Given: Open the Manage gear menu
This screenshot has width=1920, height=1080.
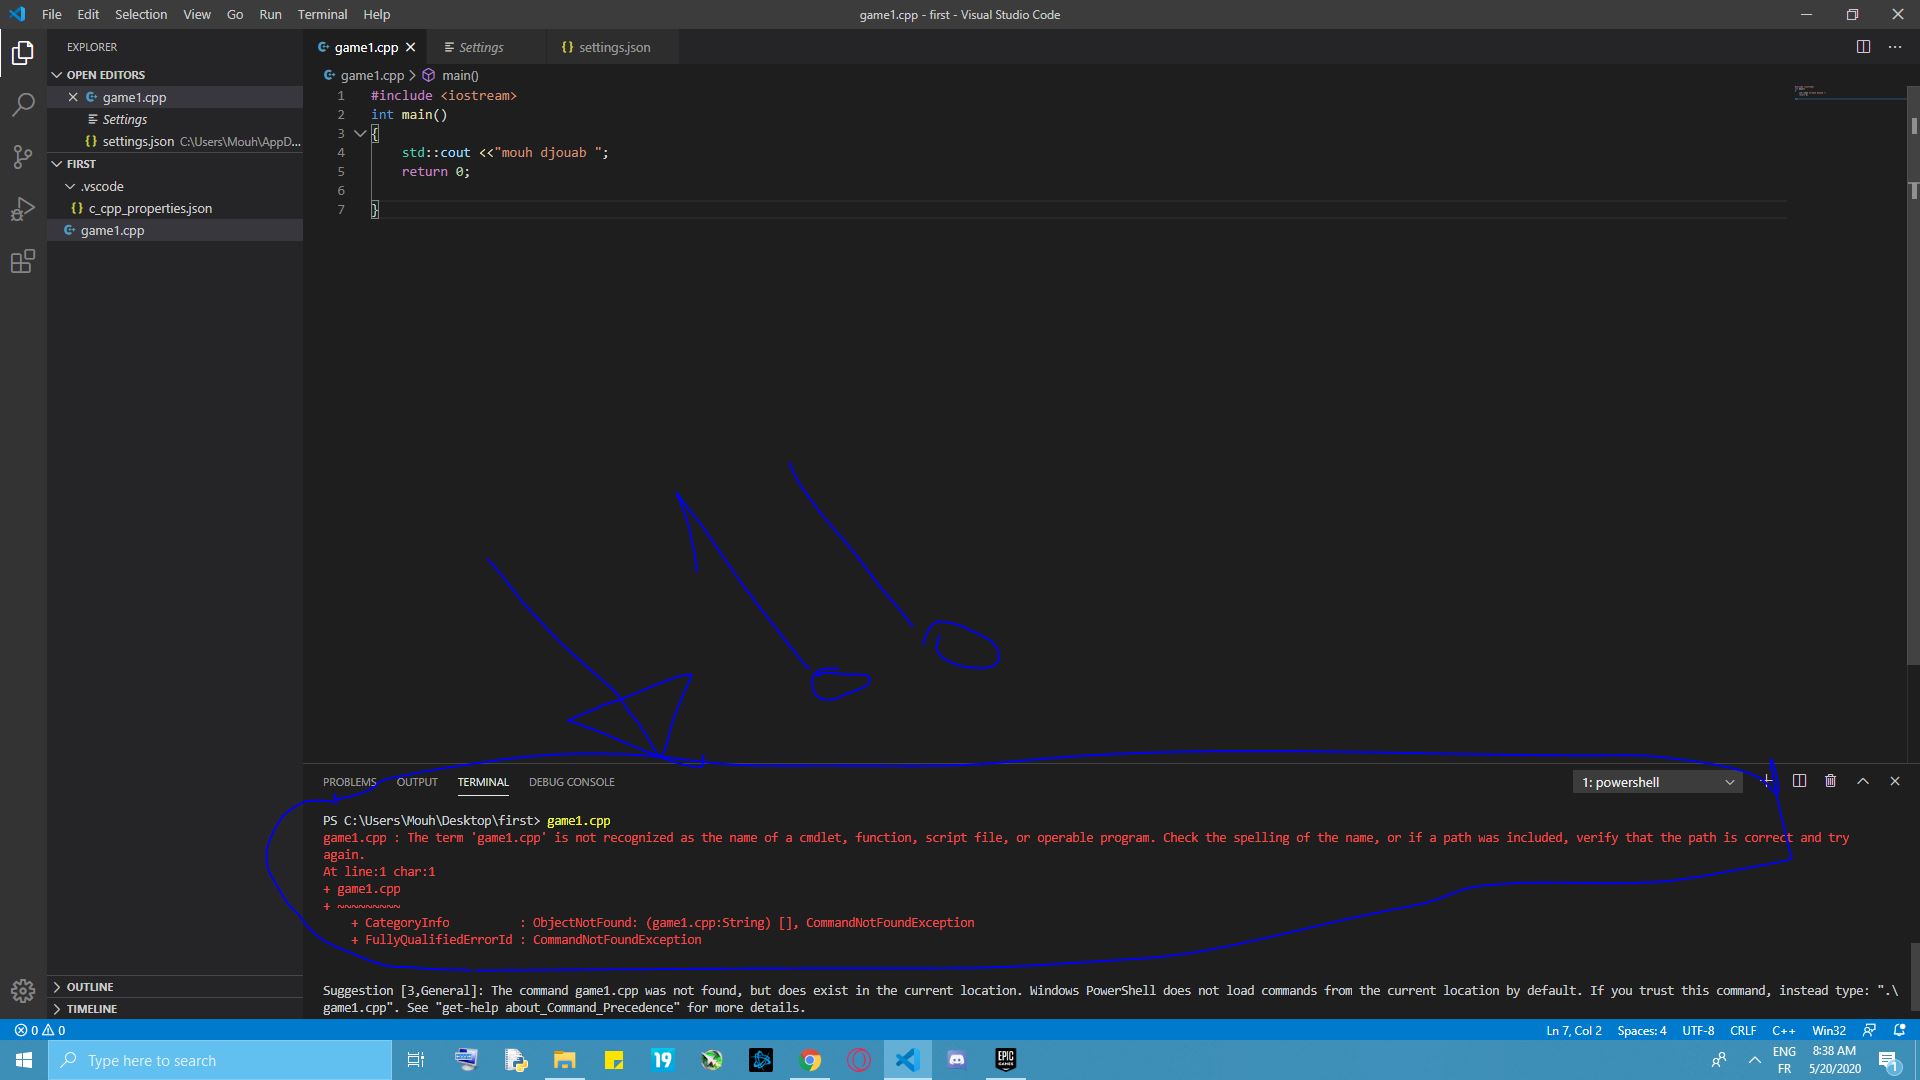Looking at the screenshot, I should tap(23, 990).
